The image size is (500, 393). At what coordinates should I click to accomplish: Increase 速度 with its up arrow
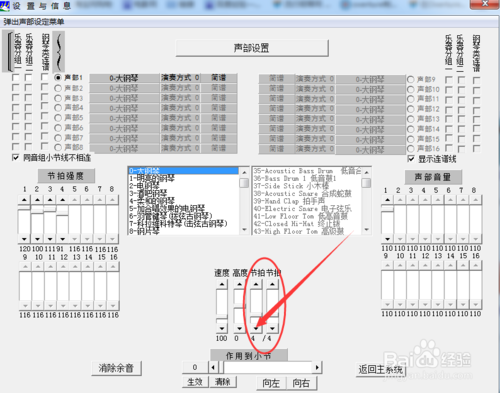coord(222,284)
